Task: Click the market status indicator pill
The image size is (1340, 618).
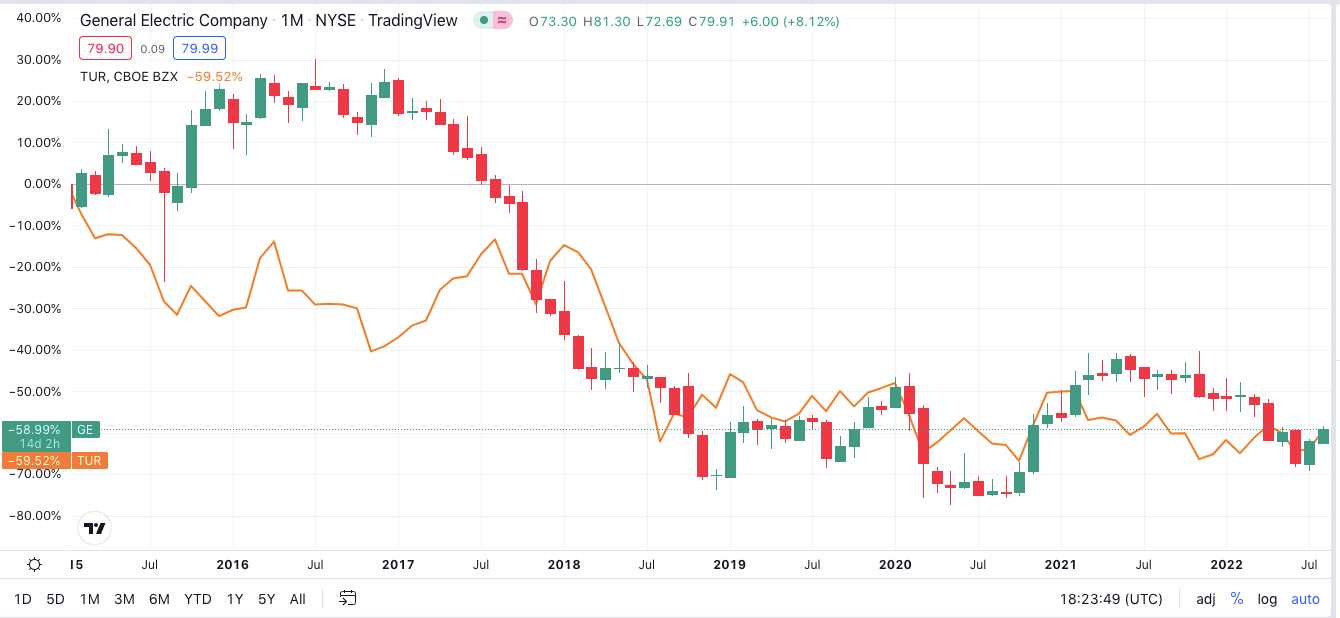Action: 494,20
